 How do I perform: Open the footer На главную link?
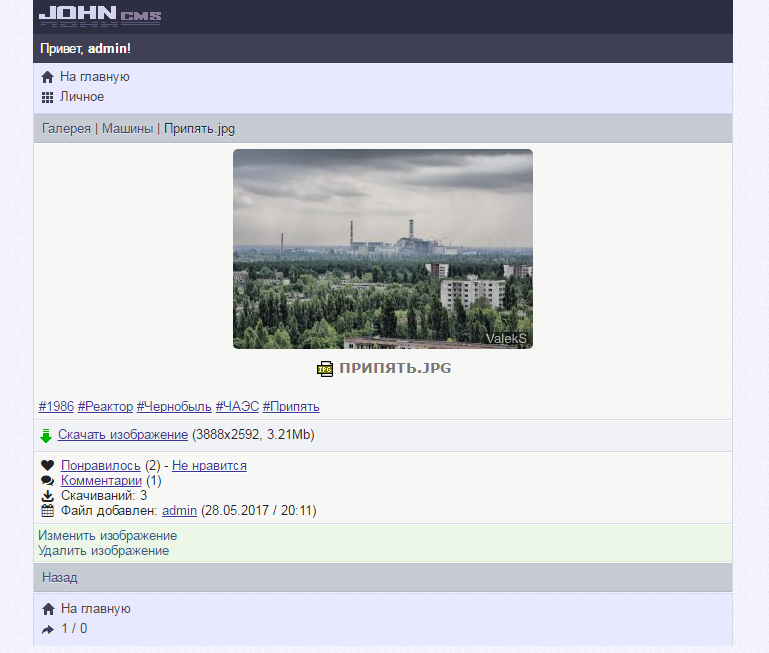(96, 609)
